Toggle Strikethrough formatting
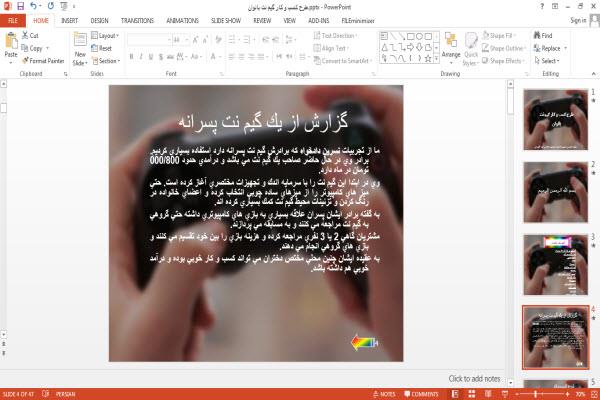Screen dimensions: 600x400 (170, 57)
